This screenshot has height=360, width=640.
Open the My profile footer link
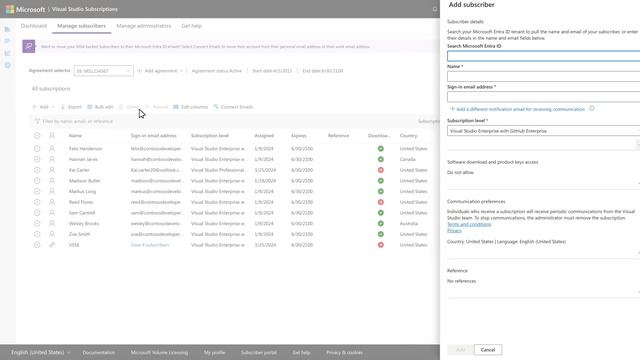pyautogui.click(x=214, y=353)
